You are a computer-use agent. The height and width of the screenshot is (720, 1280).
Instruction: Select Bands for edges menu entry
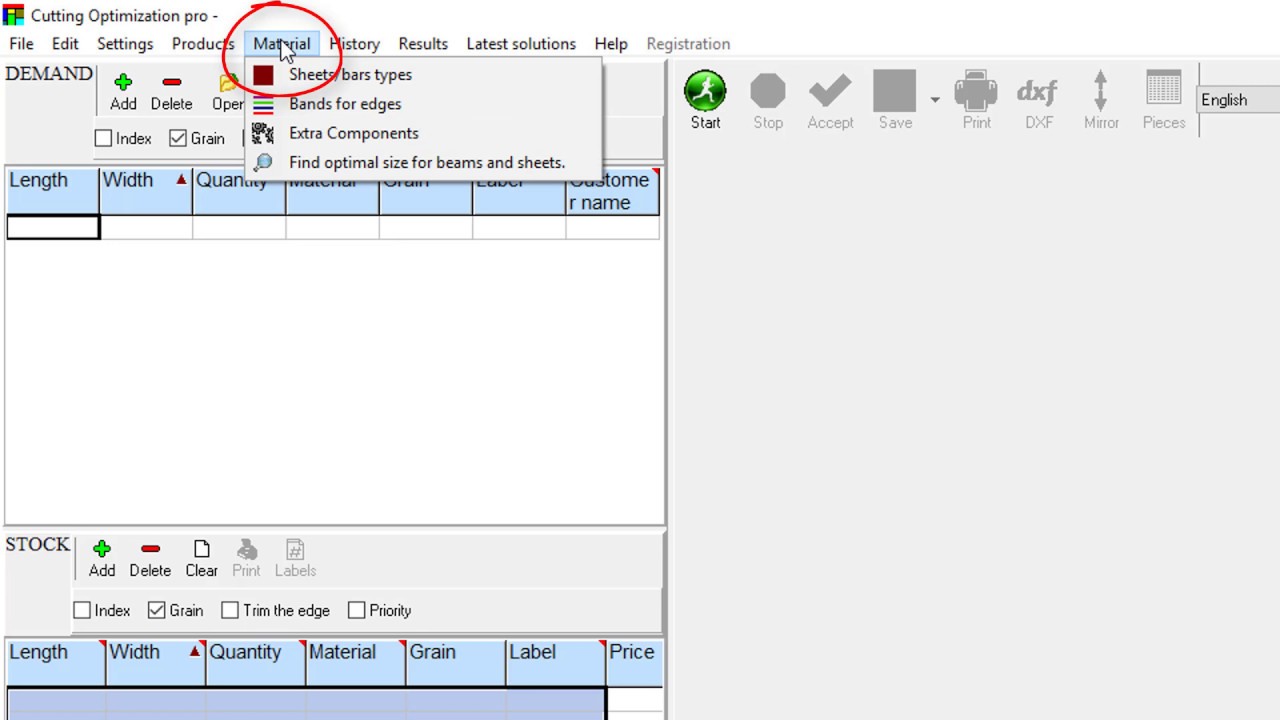tap(423, 104)
